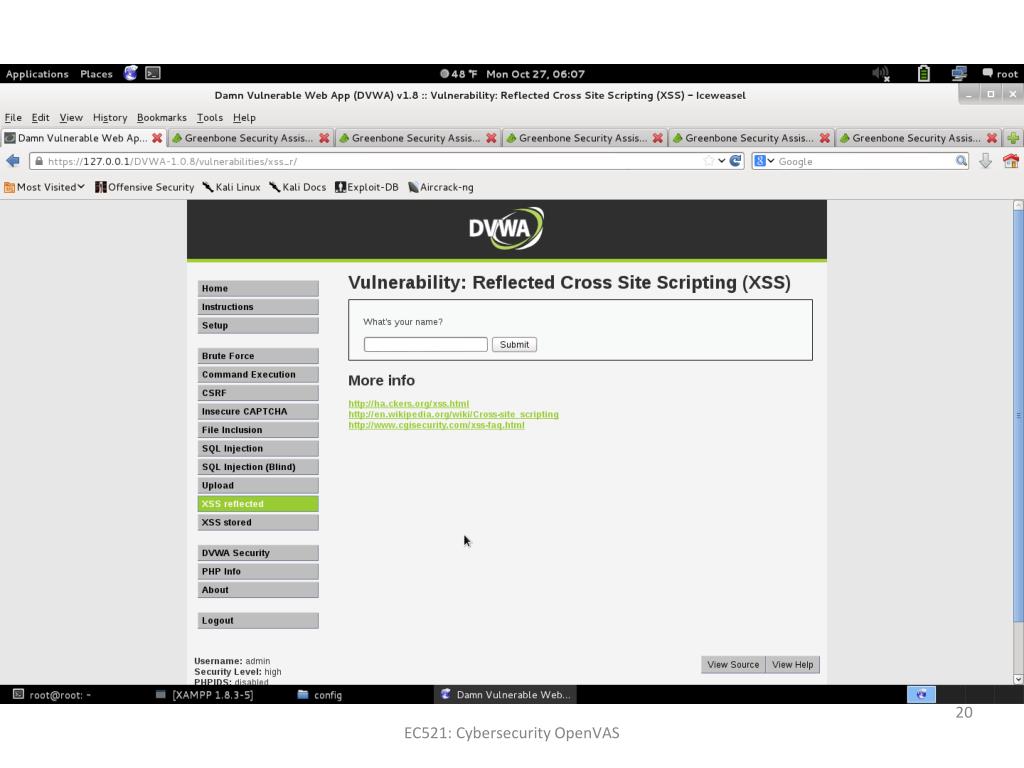Open the Applications menu in top panel

(x=37, y=74)
